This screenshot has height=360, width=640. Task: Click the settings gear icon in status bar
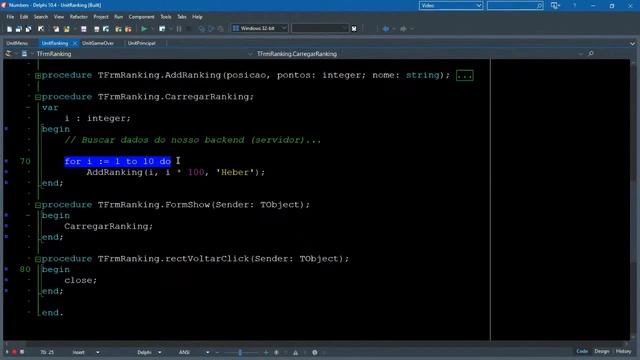(x=315, y=352)
